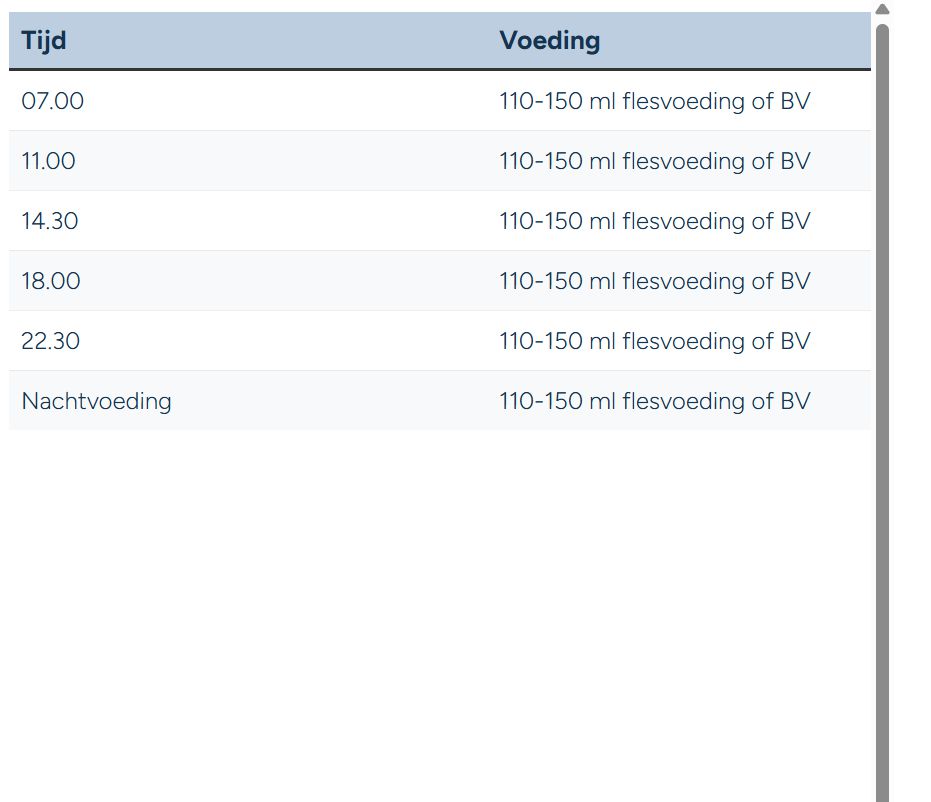The image size is (931, 802).
Task: Click the 14.30 time cell
Action: [x=49, y=221]
